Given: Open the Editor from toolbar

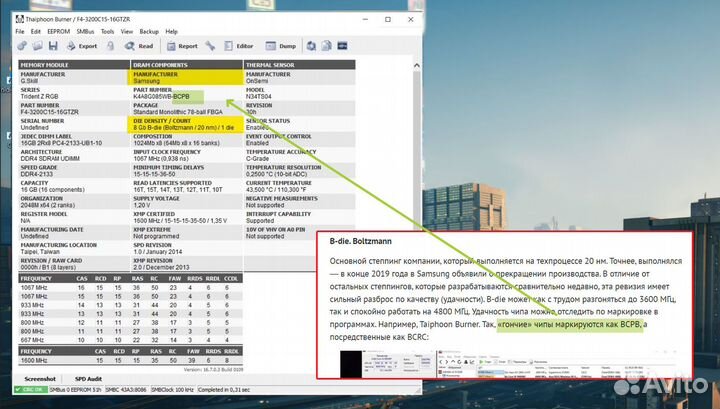Looking at the screenshot, I should [238, 45].
